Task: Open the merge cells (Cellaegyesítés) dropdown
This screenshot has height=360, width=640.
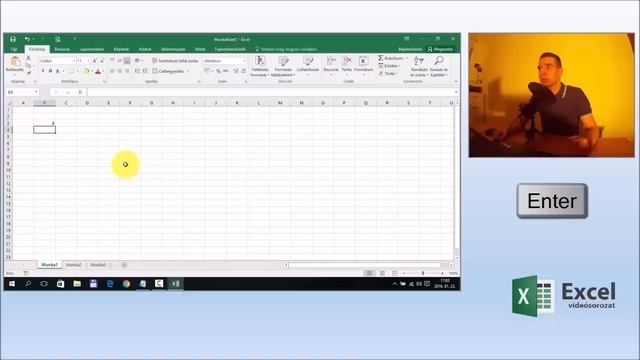Action: tap(187, 71)
